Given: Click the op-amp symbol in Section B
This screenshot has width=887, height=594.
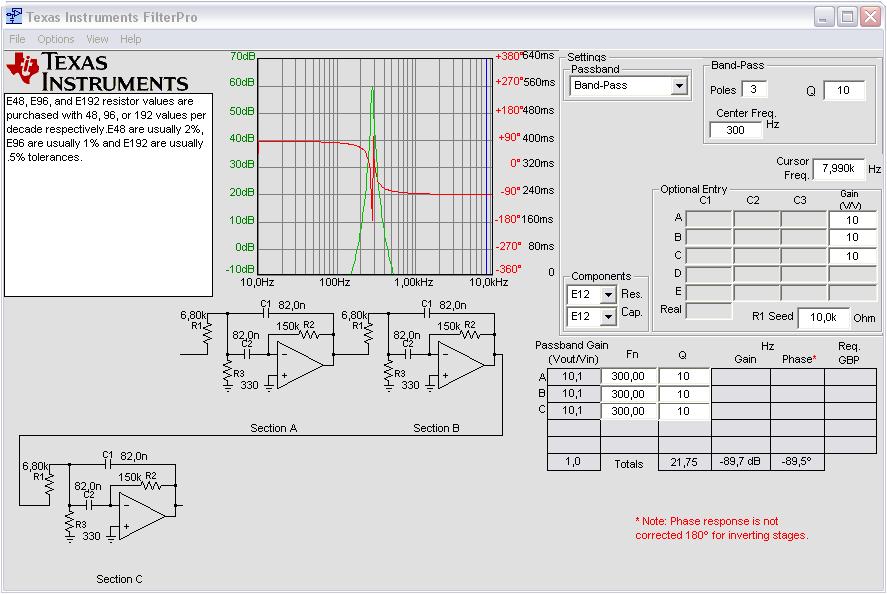Looking at the screenshot, I should (460, 365).
